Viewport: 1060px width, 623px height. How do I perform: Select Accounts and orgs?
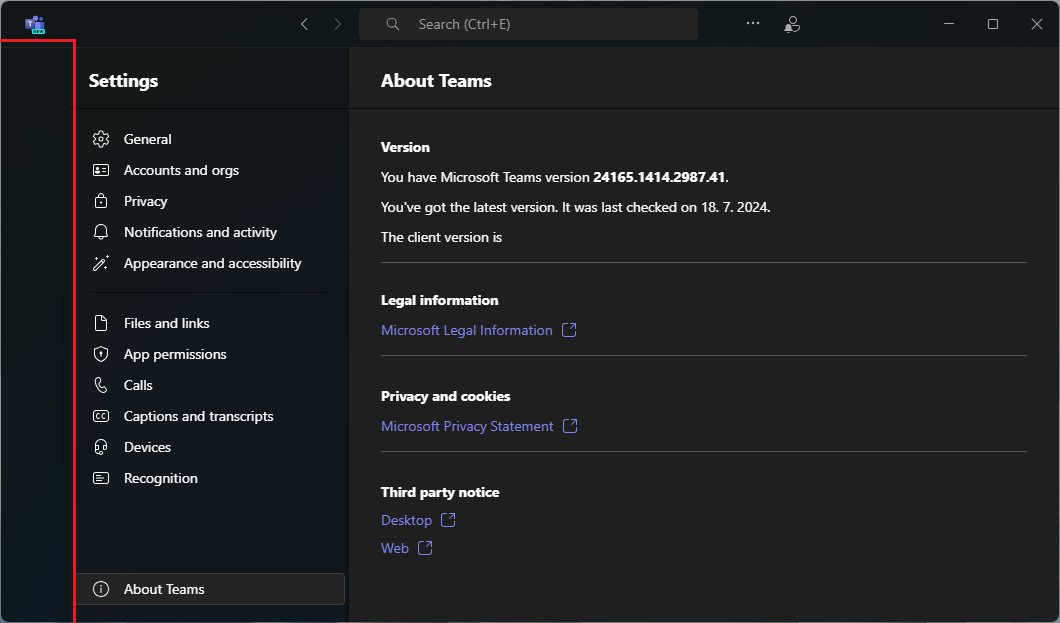click(181, 170)
